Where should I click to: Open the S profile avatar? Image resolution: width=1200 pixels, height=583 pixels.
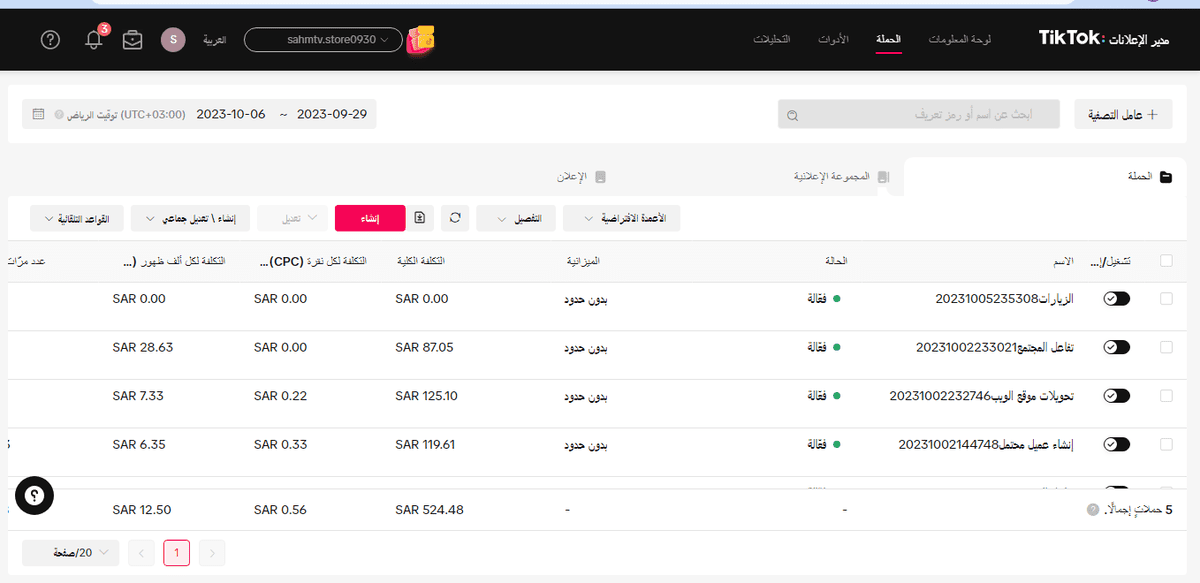[x=172, y=39]
